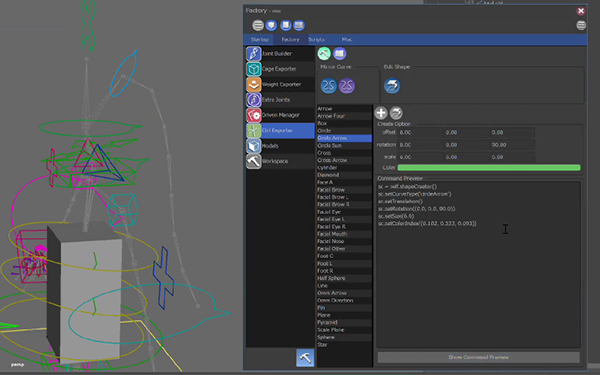Switch to the Startup tab
This screenshot has width=600, height=375.
coord(260,39)
